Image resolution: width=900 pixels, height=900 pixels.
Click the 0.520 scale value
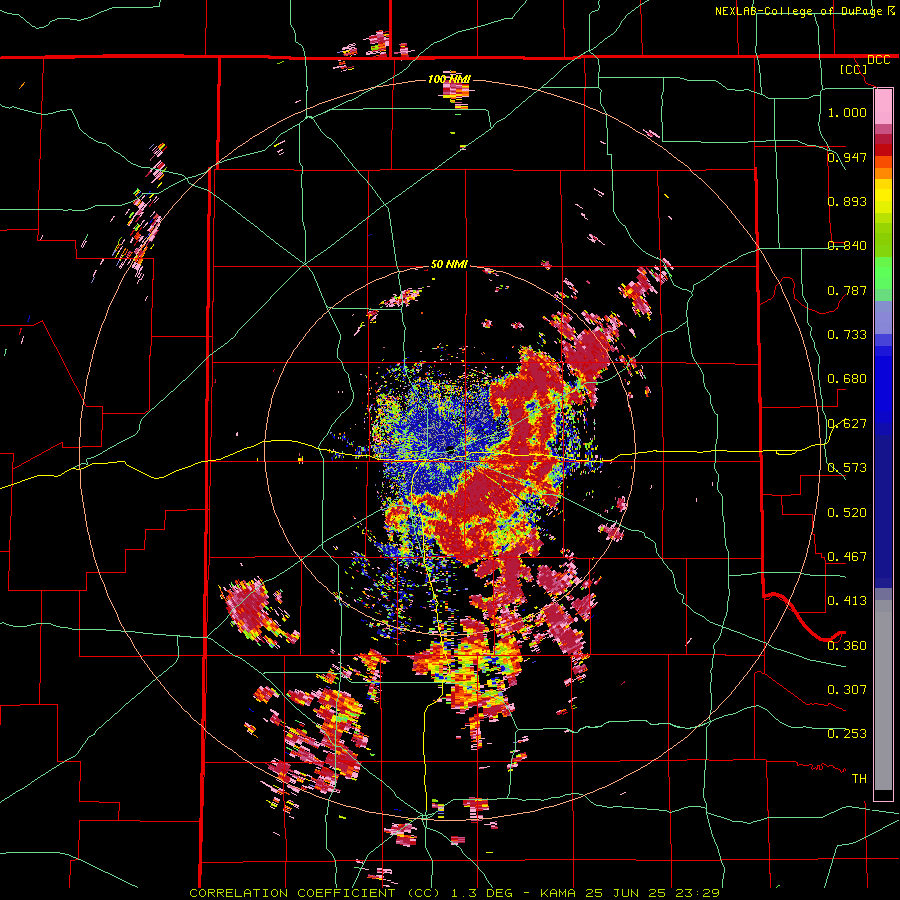[x=847, y=512]
